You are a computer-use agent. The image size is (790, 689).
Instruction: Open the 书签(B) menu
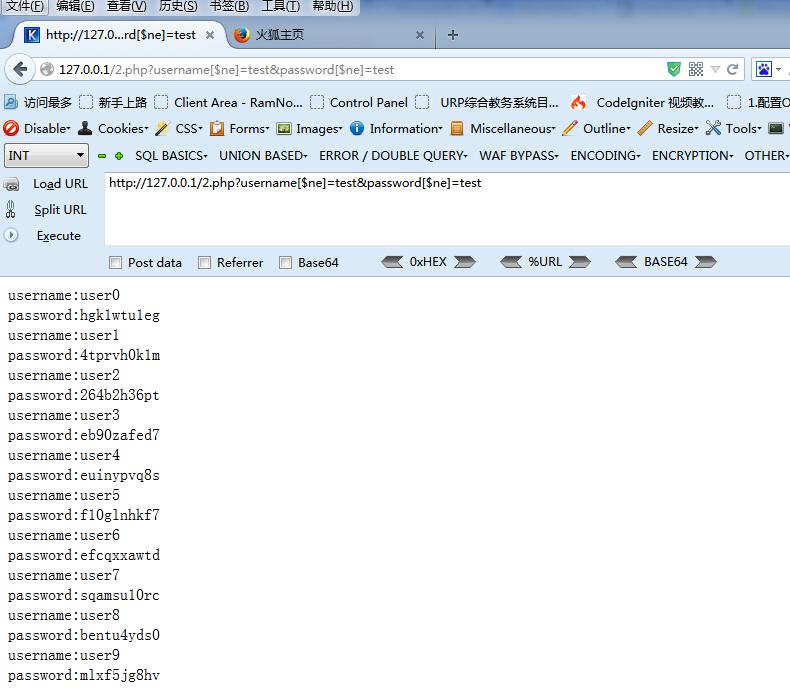pos(229,7)
